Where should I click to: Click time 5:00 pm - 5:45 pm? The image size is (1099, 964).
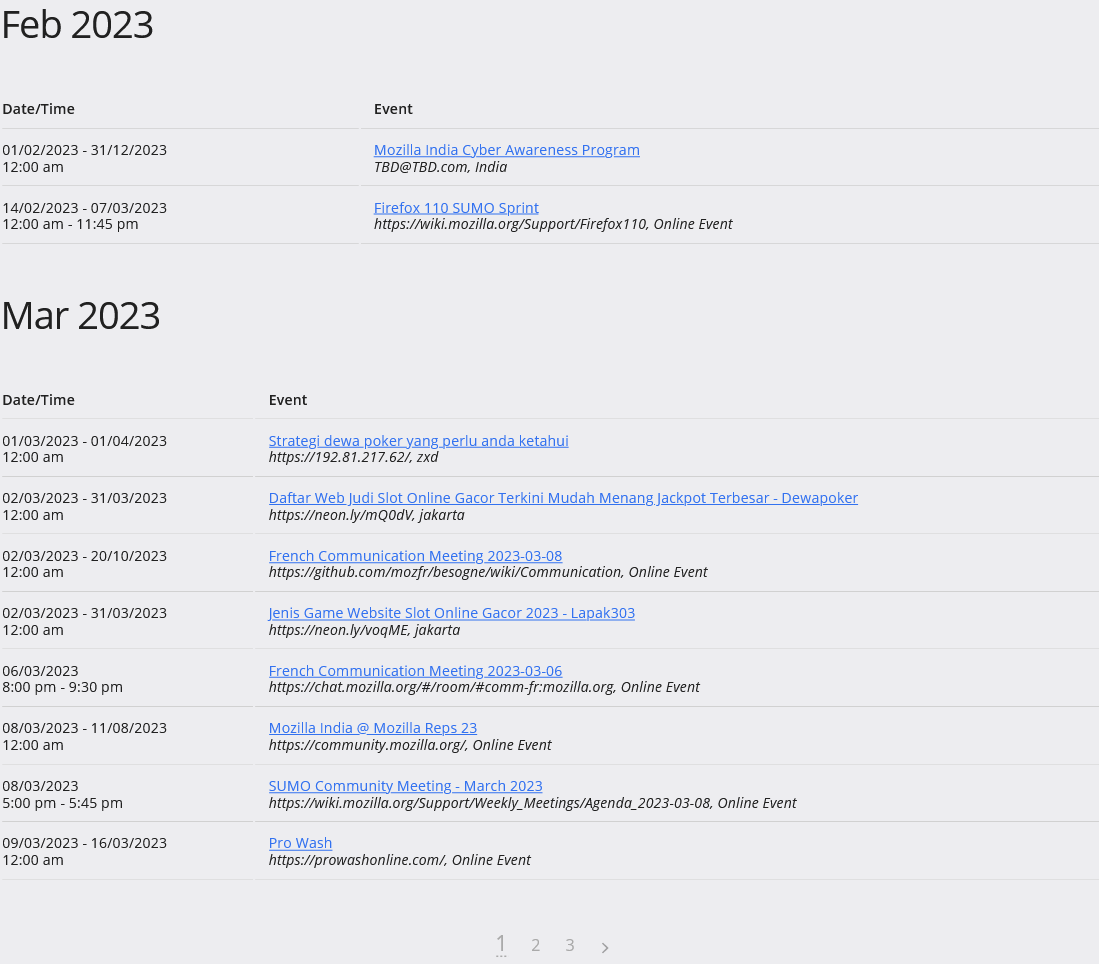point(62,803)
